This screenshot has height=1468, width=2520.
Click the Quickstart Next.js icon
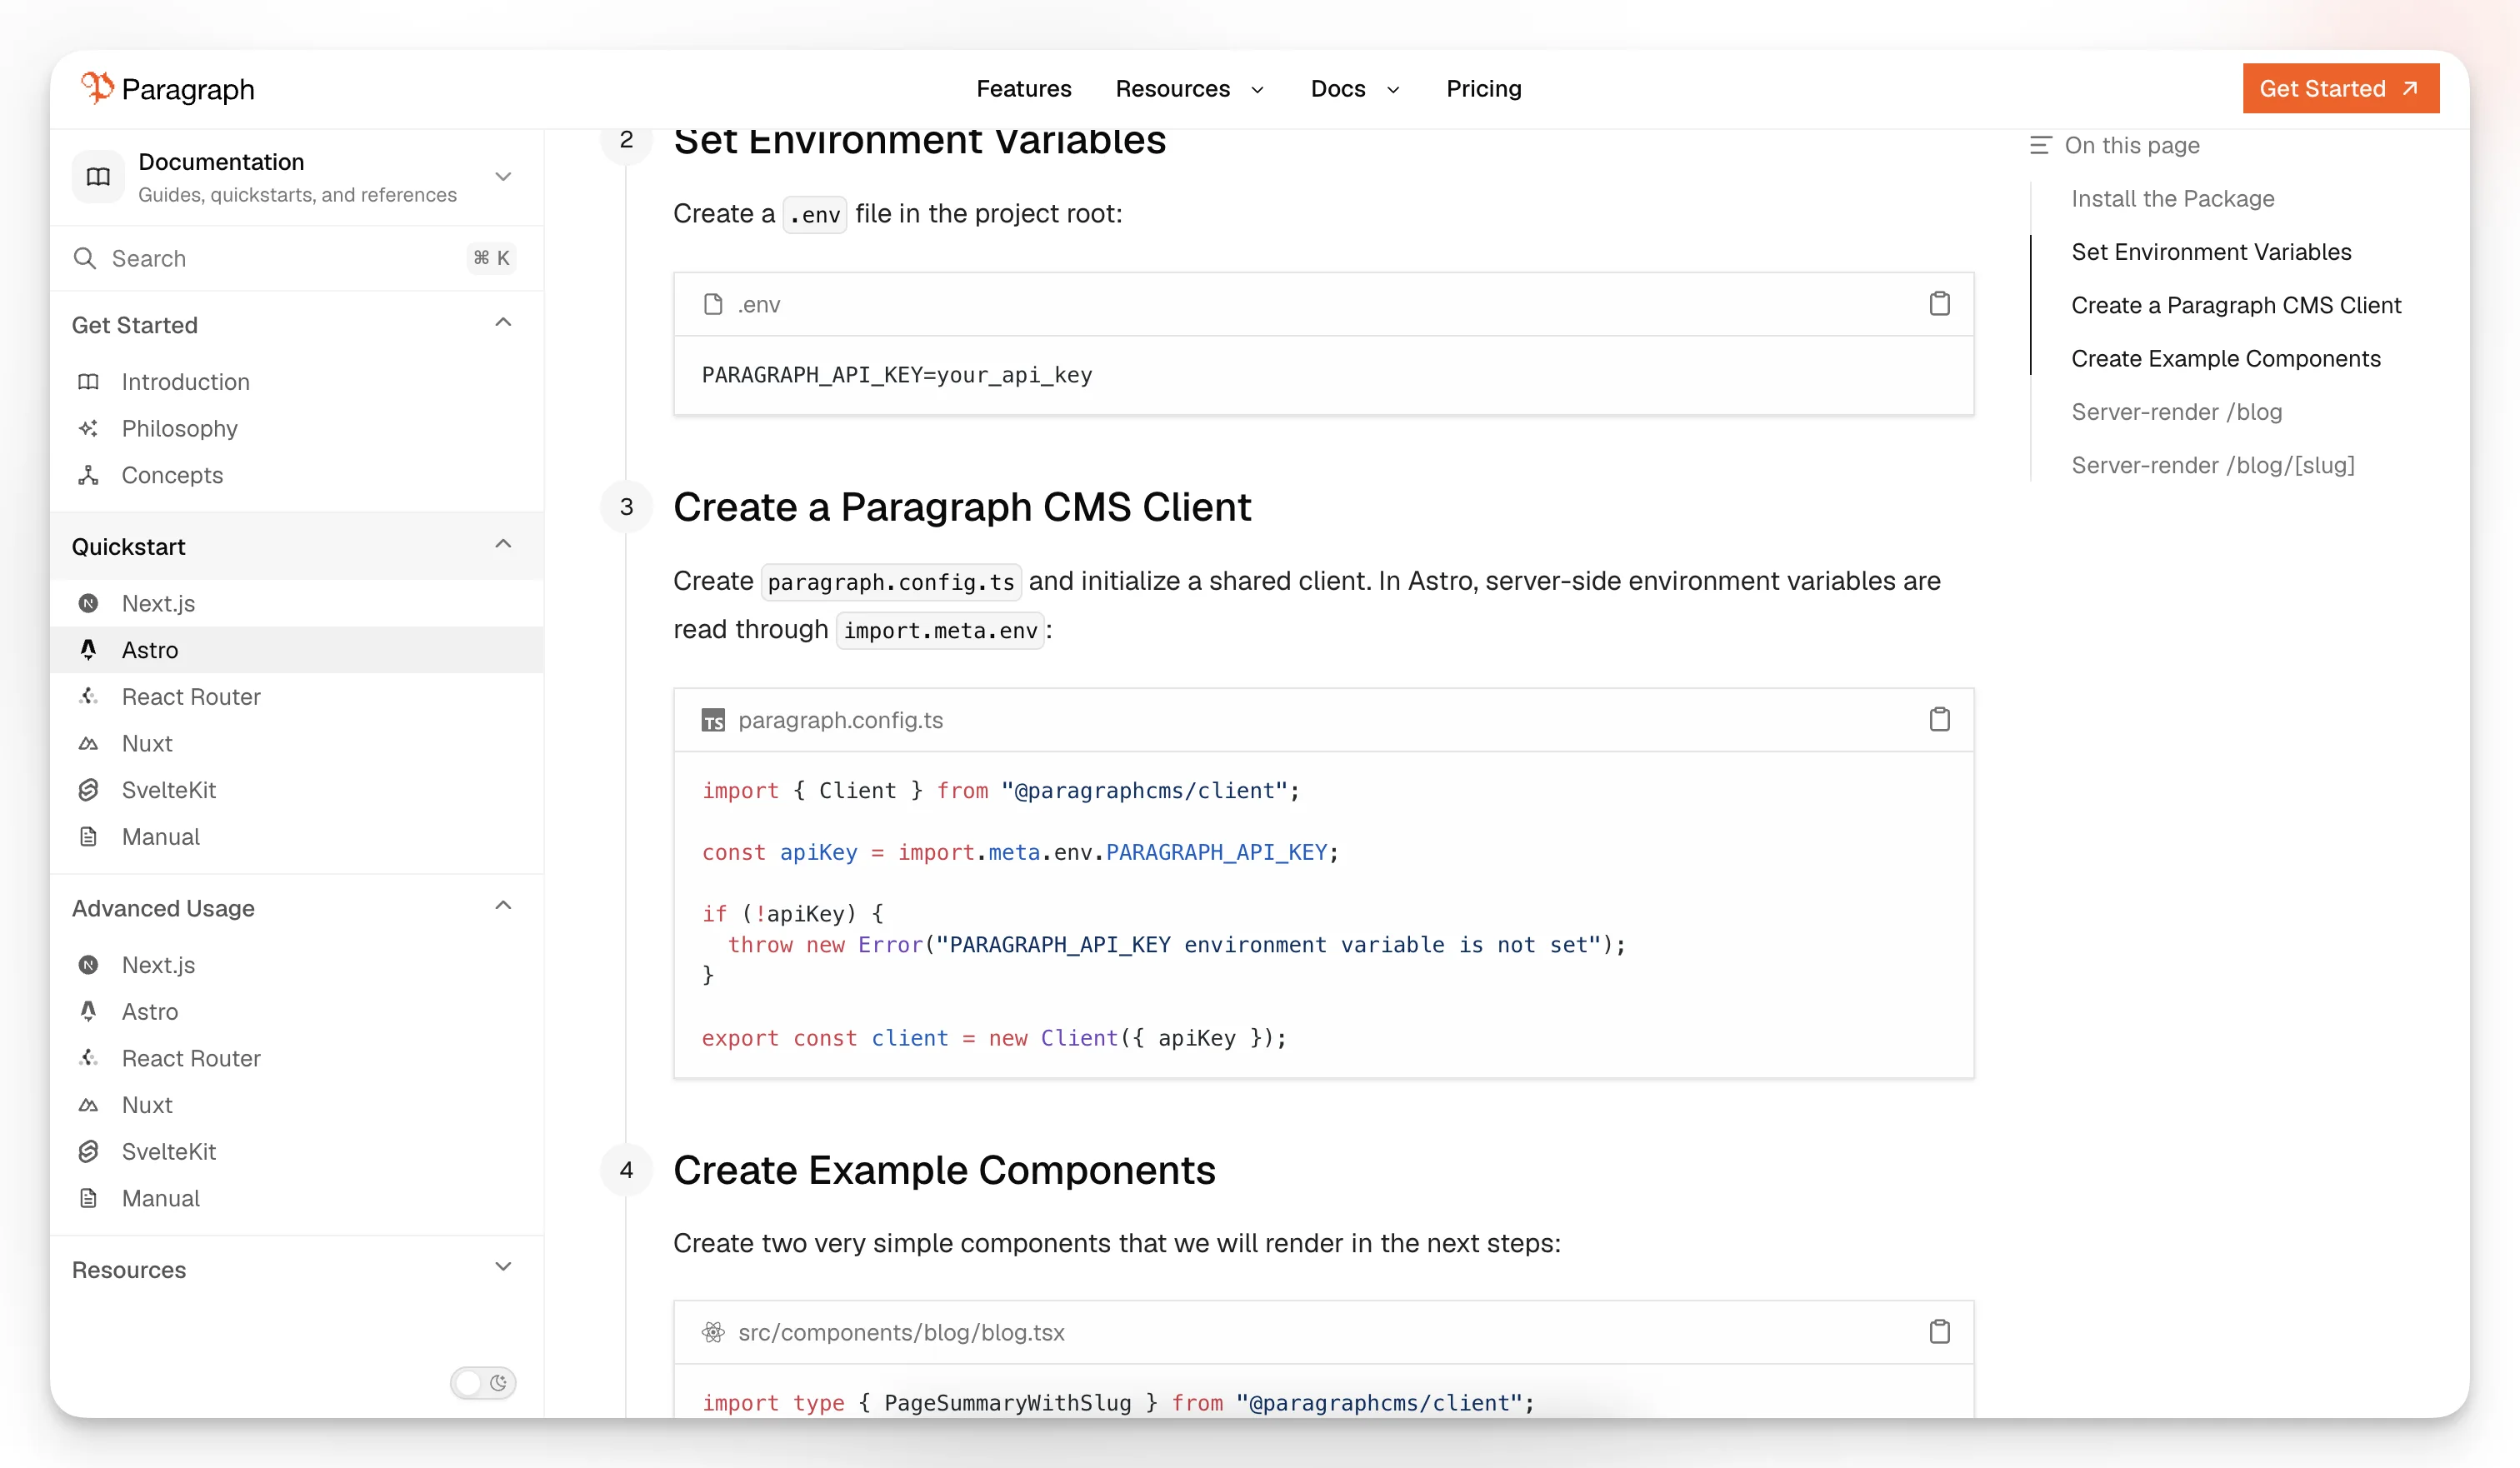88,603
